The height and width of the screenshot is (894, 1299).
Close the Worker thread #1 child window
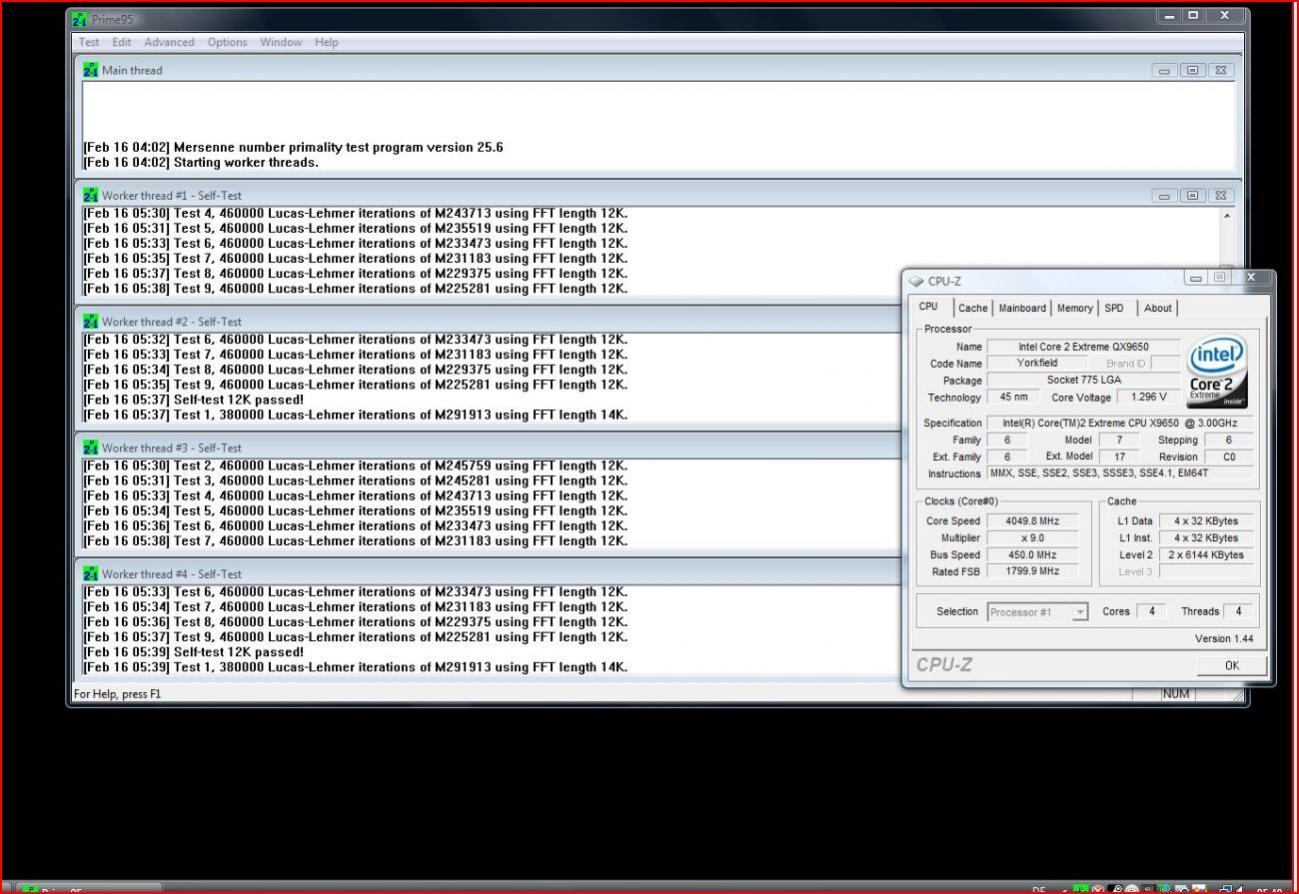point(1221,196)
